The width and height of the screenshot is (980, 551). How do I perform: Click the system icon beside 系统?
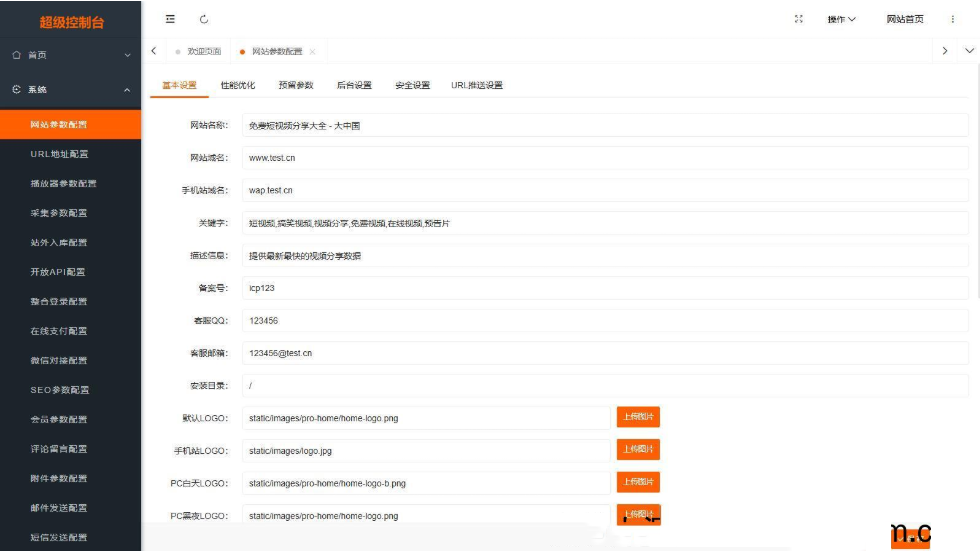(x=17, y=89)
